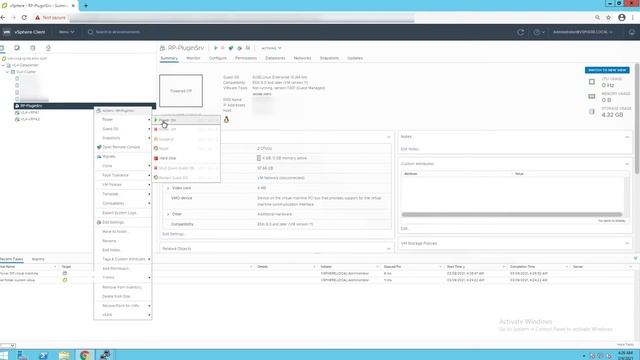Click the PowerShell icon in the taskbar

tap(43, 355)
